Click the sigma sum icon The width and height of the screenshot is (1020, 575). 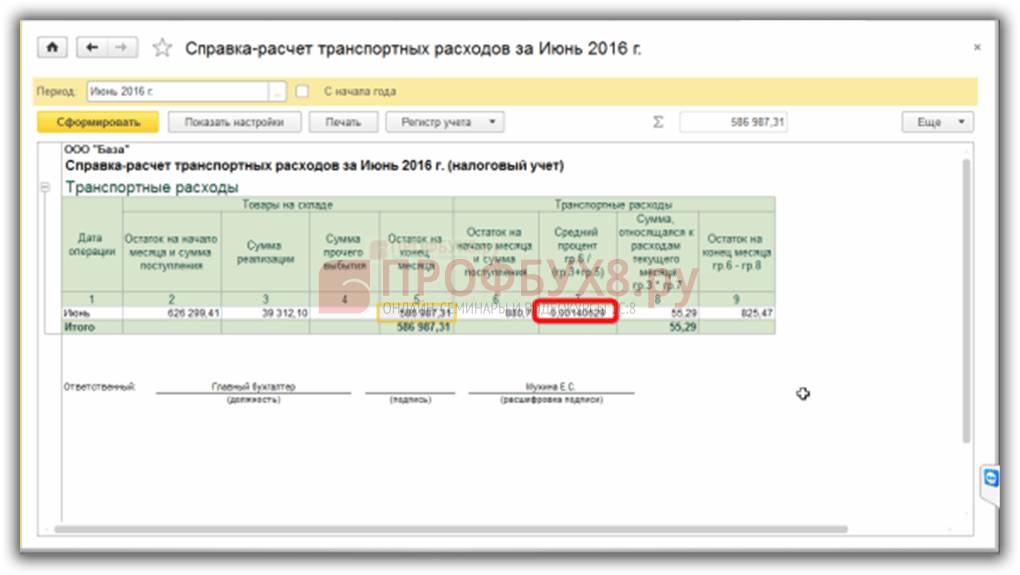click(x=658, y=122)
